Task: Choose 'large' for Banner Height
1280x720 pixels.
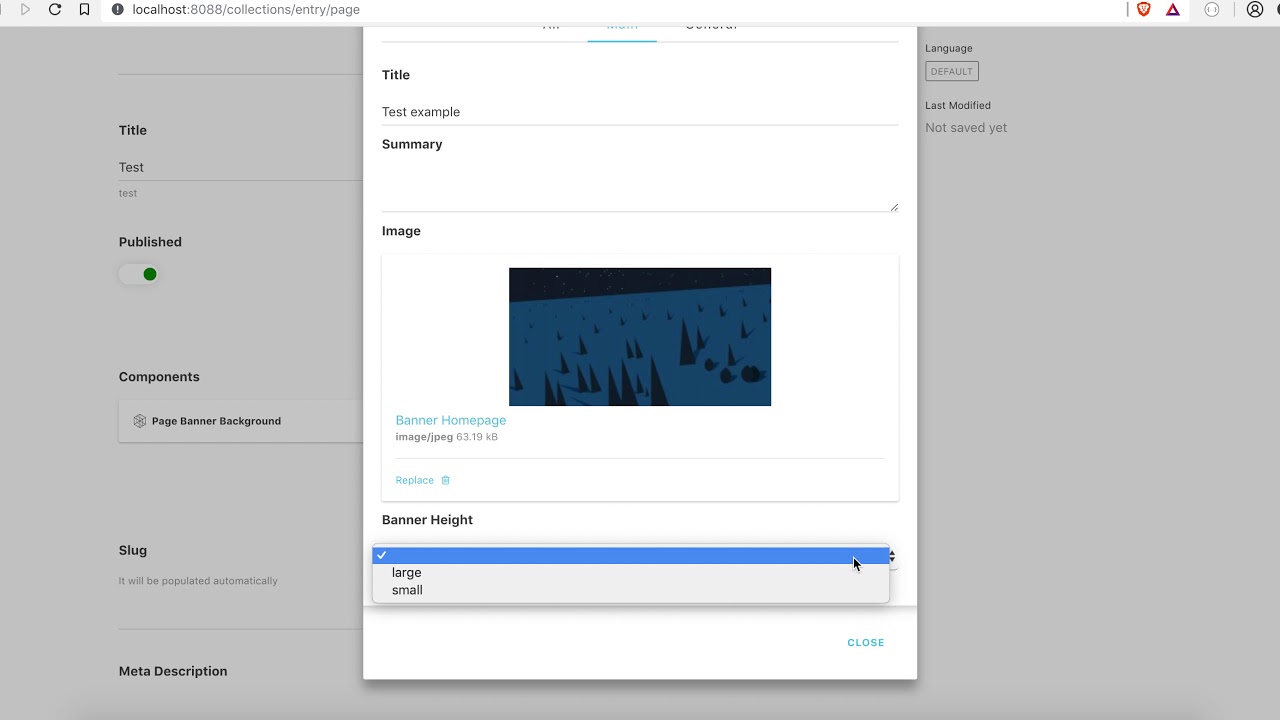Action: [630, 573]
